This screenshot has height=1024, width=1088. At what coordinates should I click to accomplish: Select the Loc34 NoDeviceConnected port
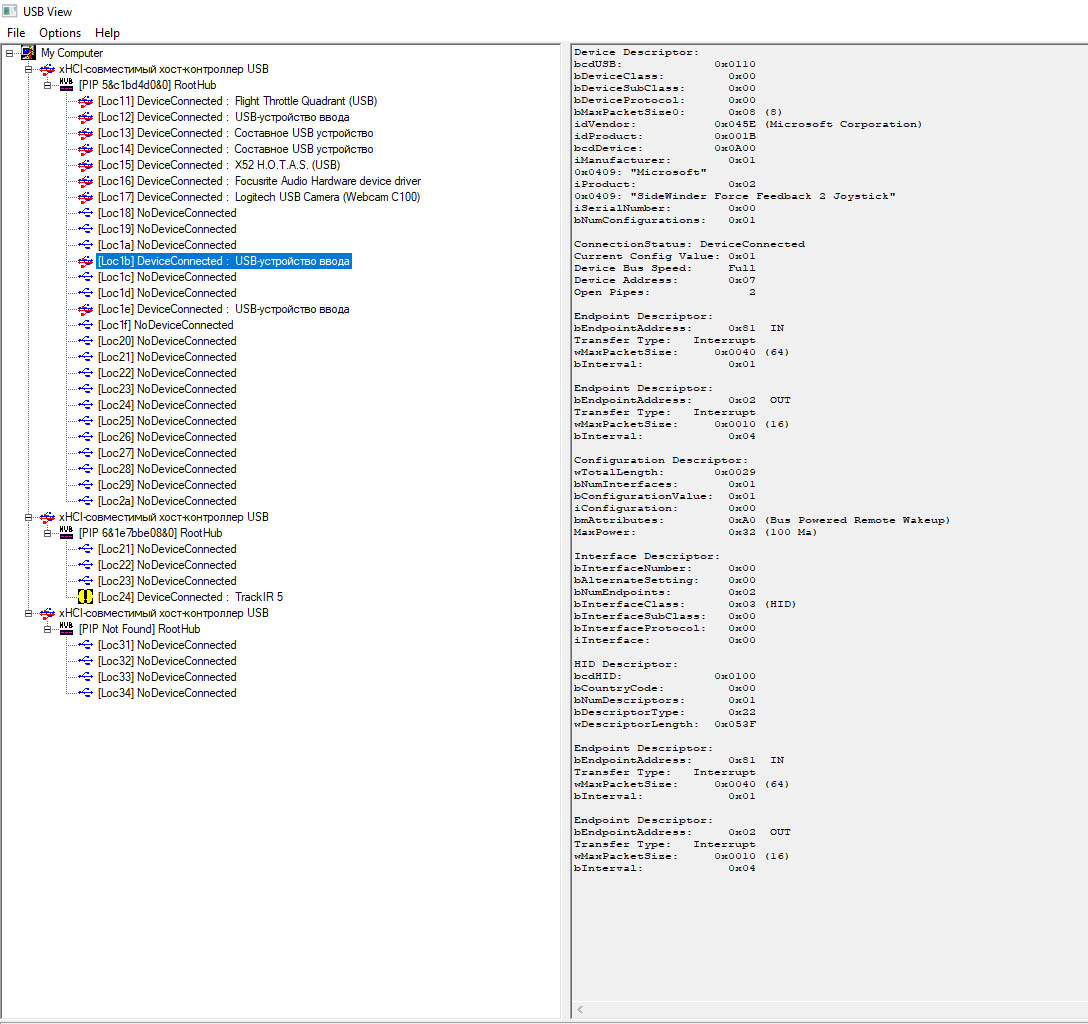[167, 693]
